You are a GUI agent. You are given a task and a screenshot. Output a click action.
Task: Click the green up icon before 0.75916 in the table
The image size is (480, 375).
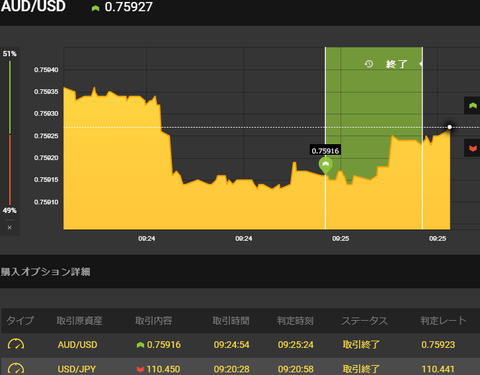(140, 345)
